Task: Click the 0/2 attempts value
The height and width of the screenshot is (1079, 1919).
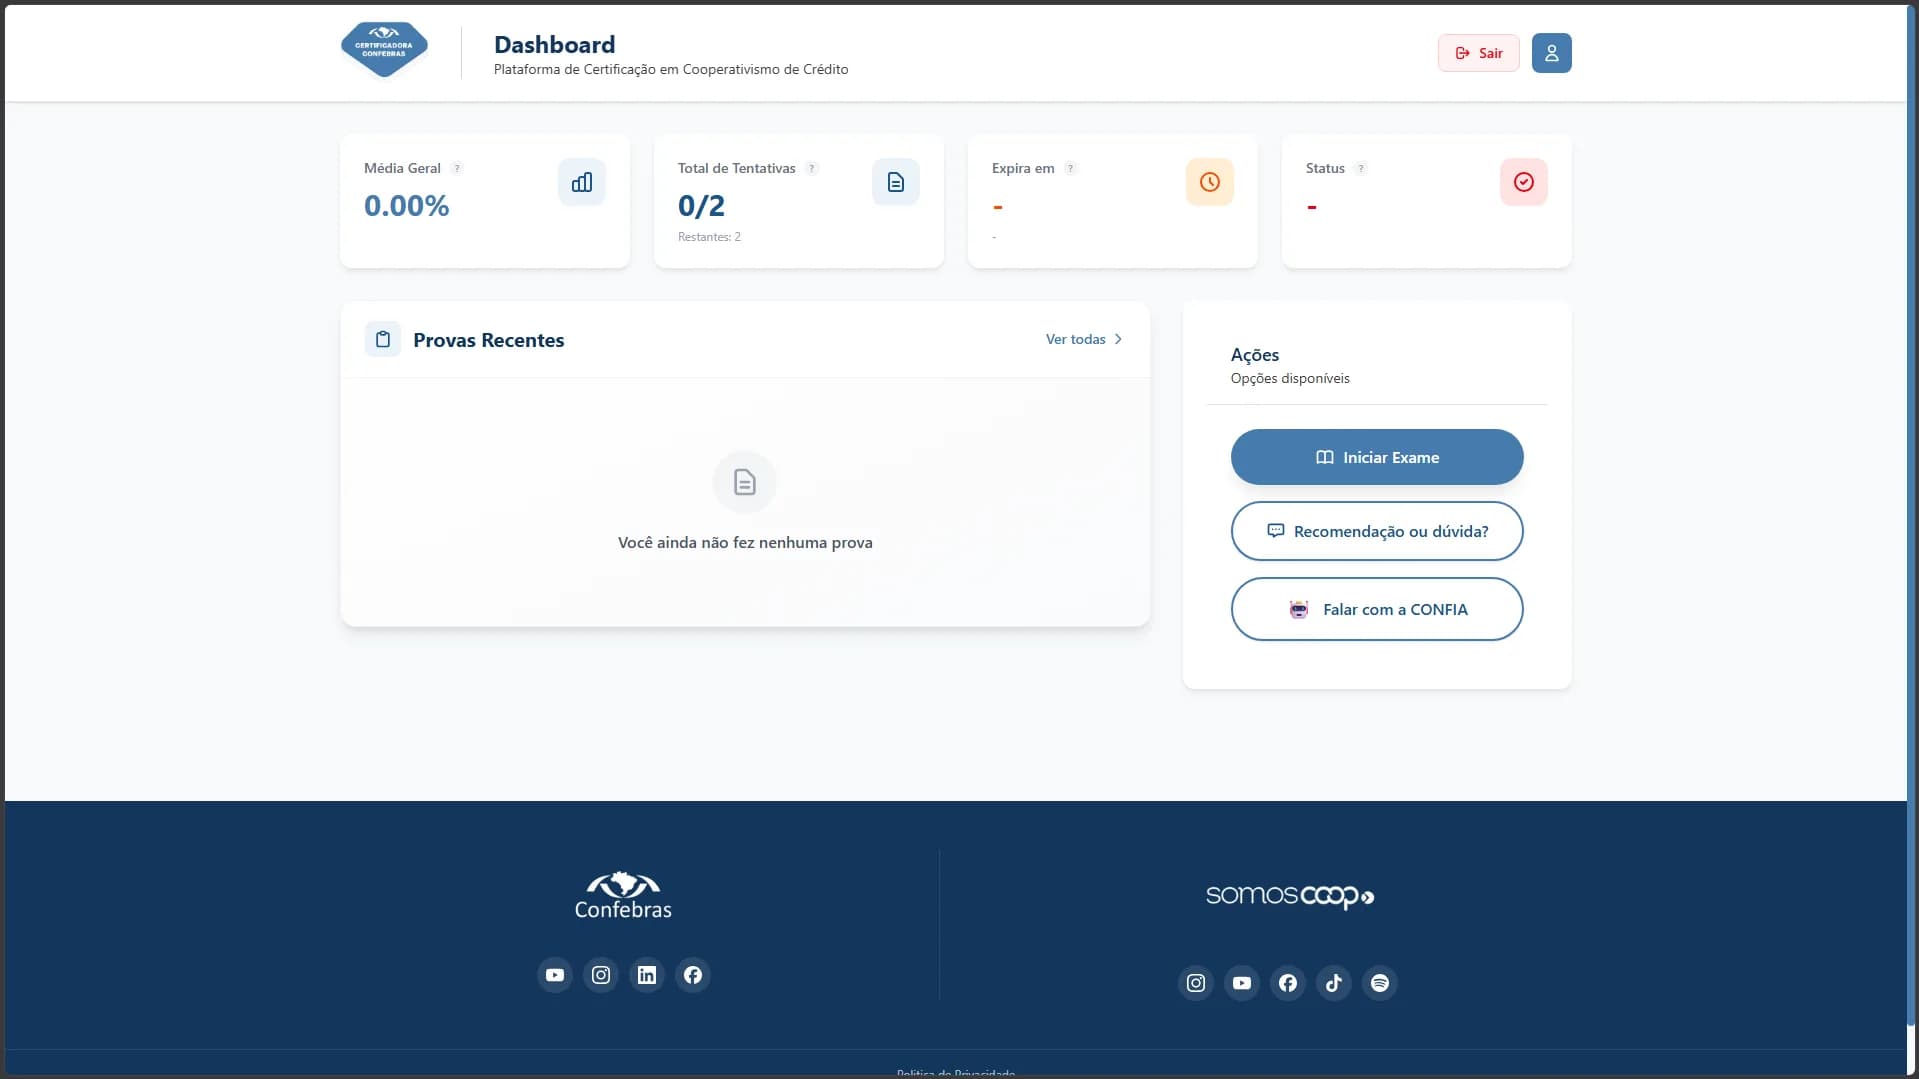Action: pyautogui.click(x=701, y=206)
